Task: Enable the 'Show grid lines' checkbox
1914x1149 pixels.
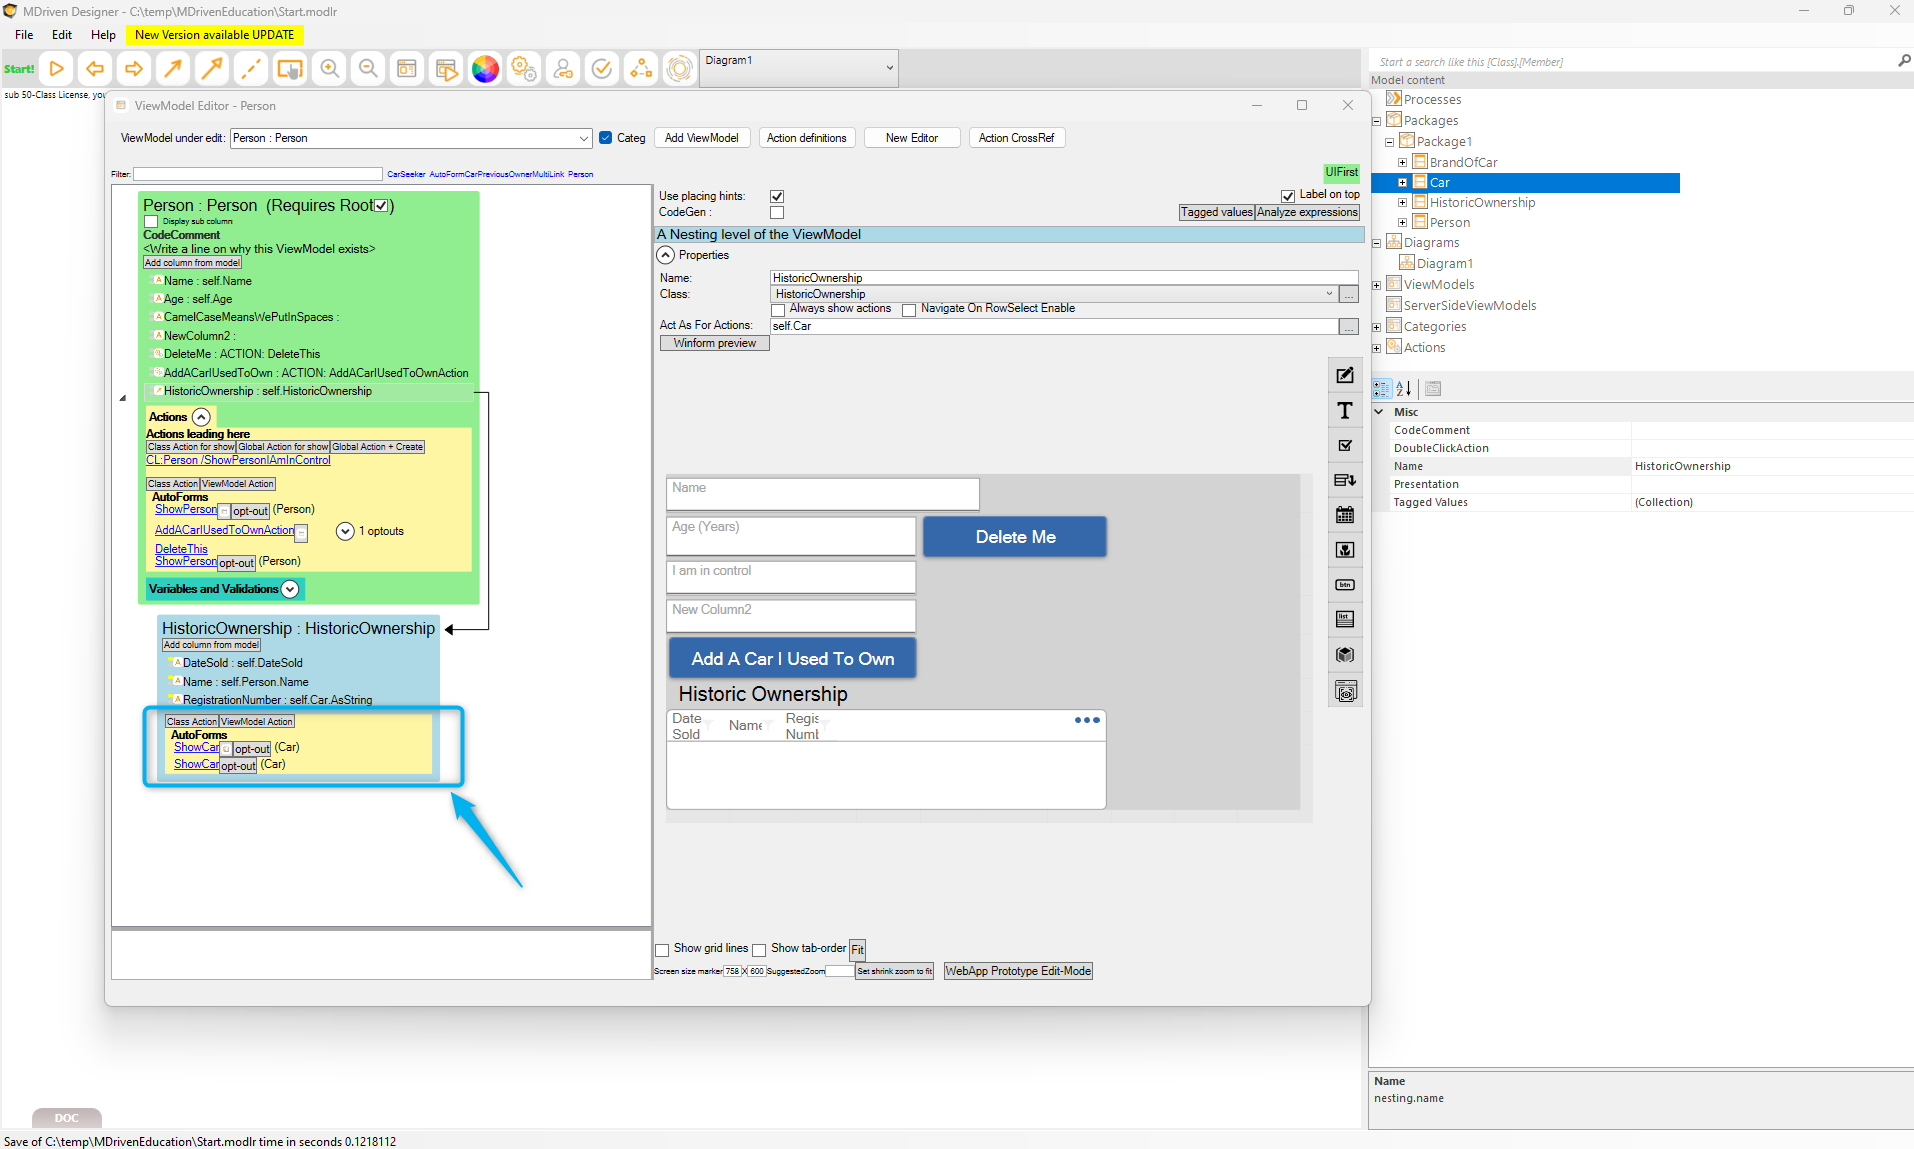Action: click(x=662, y=949)
